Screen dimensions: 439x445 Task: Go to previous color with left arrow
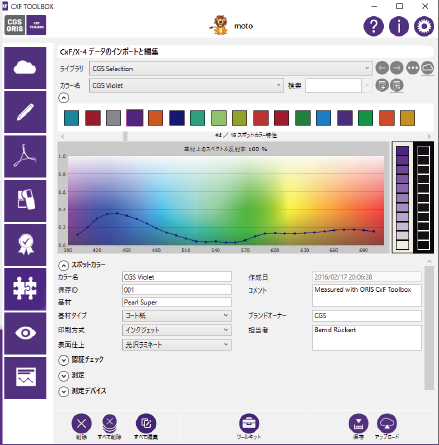[x=382, y=68]
